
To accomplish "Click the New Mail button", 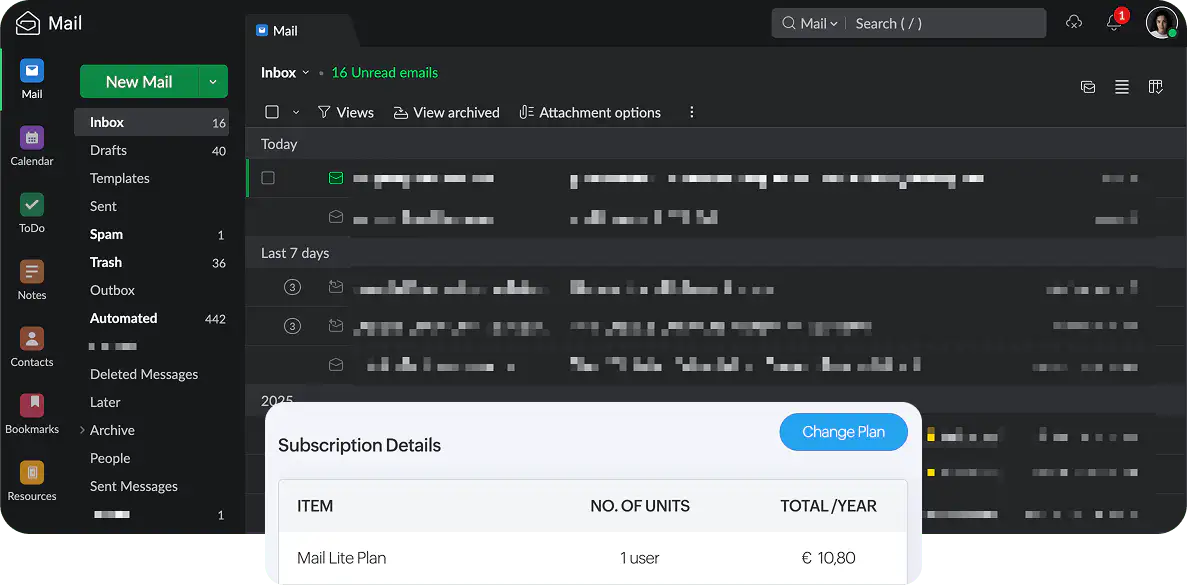I will click(x=139, y=82).
